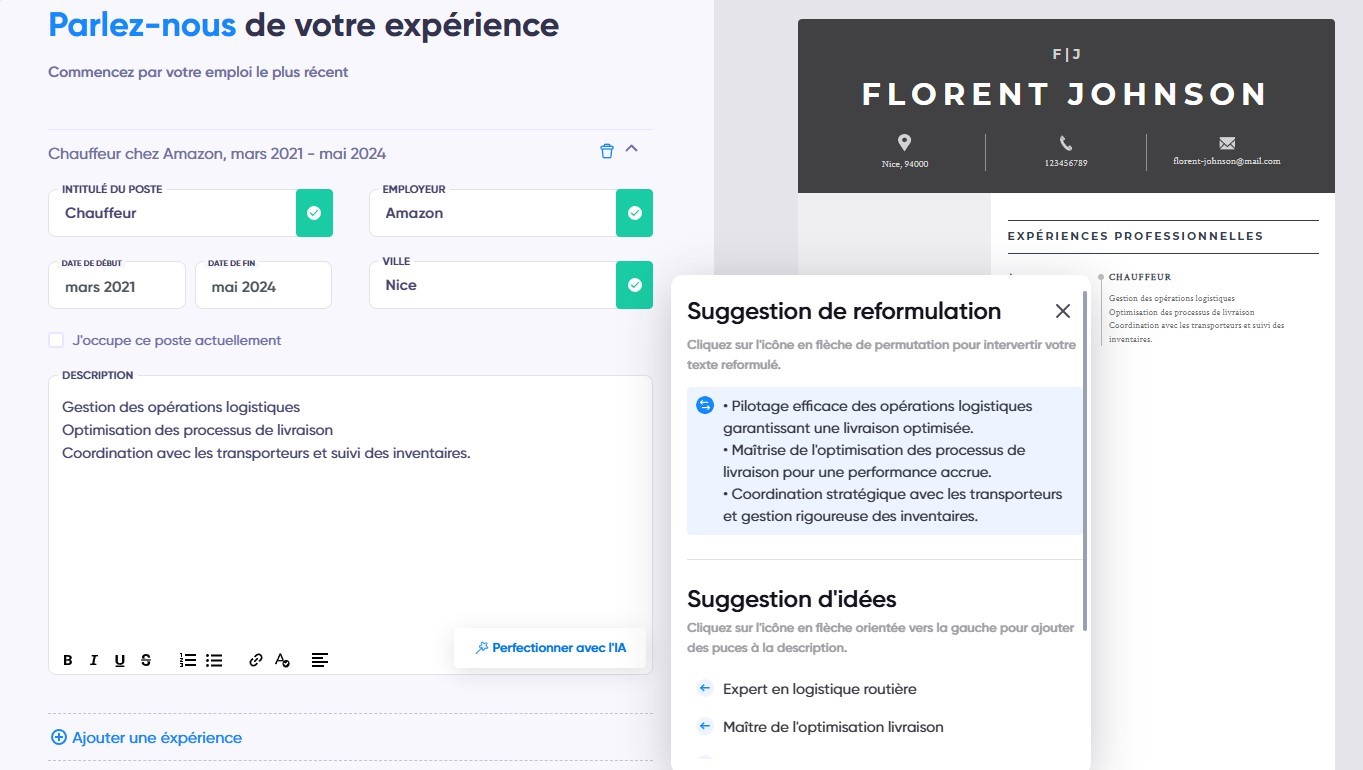Click 'Perfectionner avec l'IA' button
Image resolution: width=1363 pixels, height=770 pixels.
point(550,648)
